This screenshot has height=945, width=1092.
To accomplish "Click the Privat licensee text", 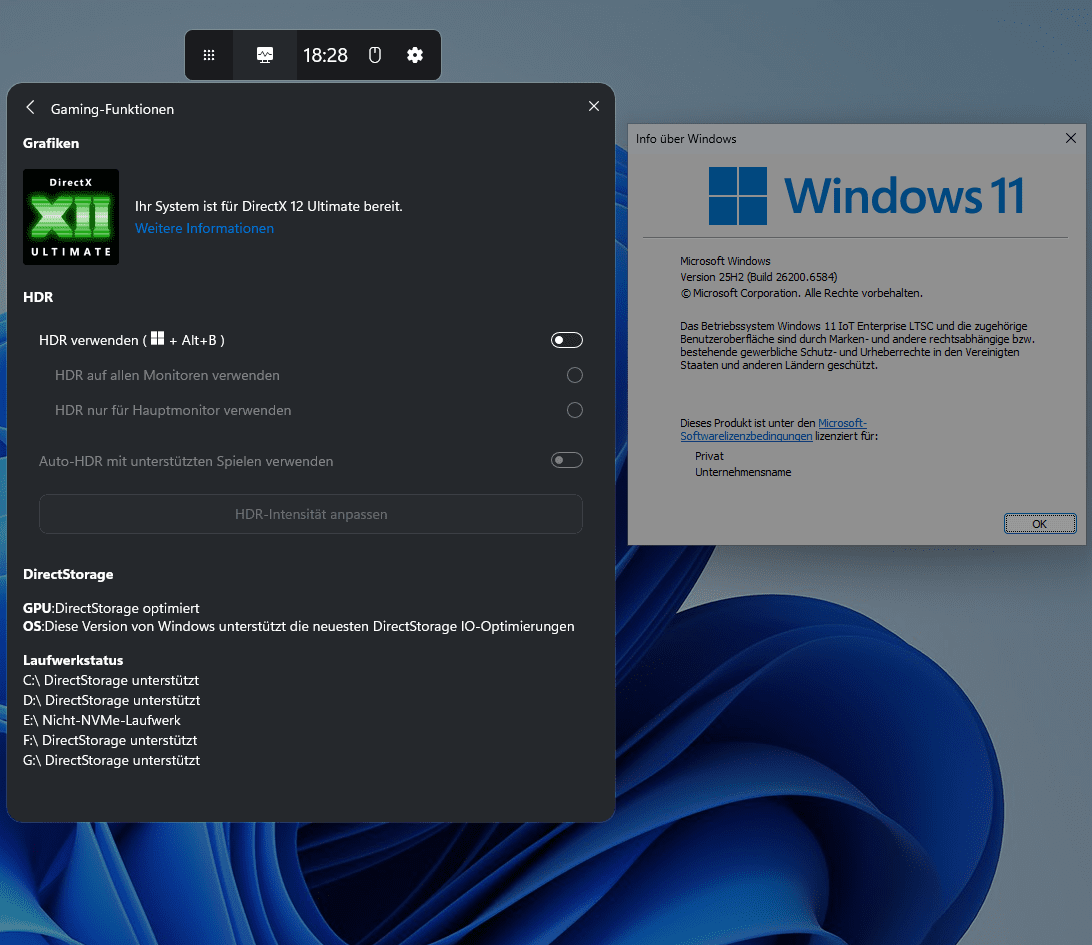I will [x=709, y=456].
